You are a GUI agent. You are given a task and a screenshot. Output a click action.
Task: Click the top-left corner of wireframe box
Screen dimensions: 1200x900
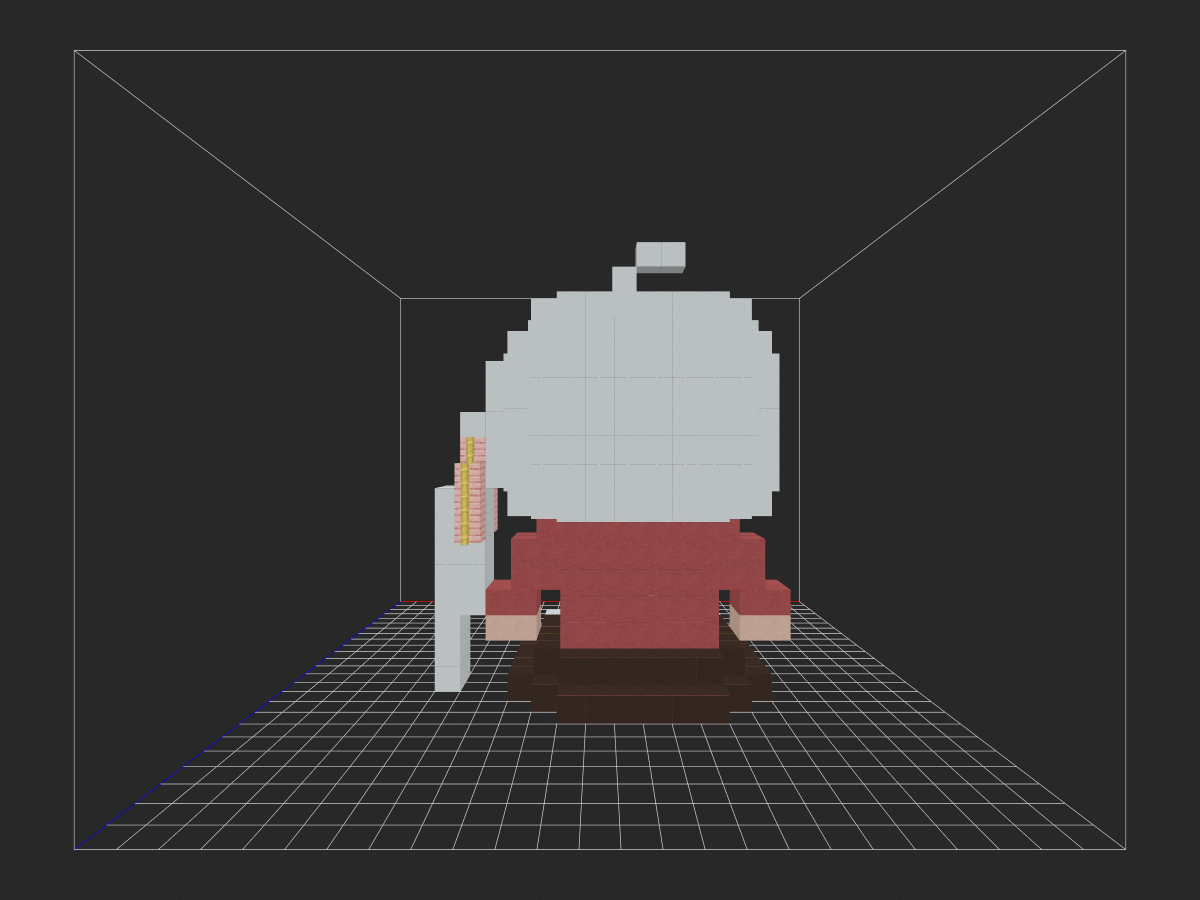coord(75,51)
